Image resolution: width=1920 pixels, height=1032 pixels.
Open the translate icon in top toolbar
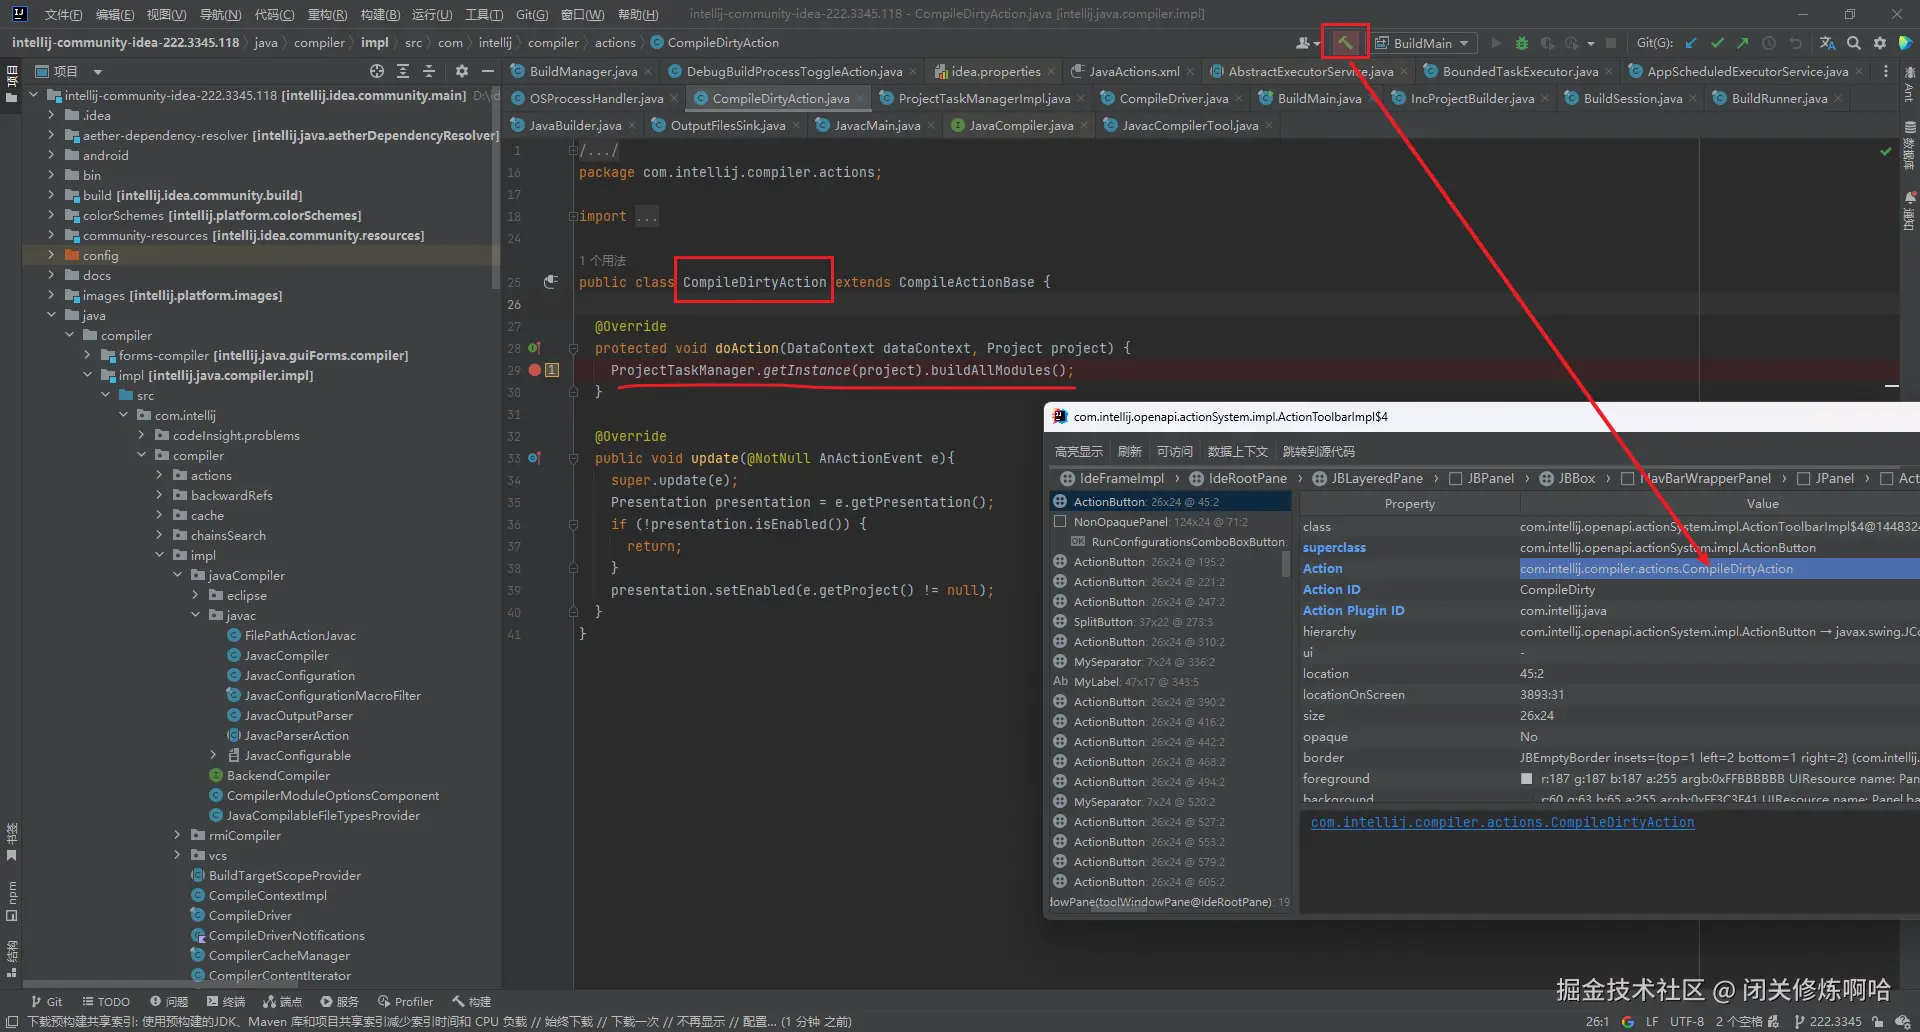[1827, 43]
